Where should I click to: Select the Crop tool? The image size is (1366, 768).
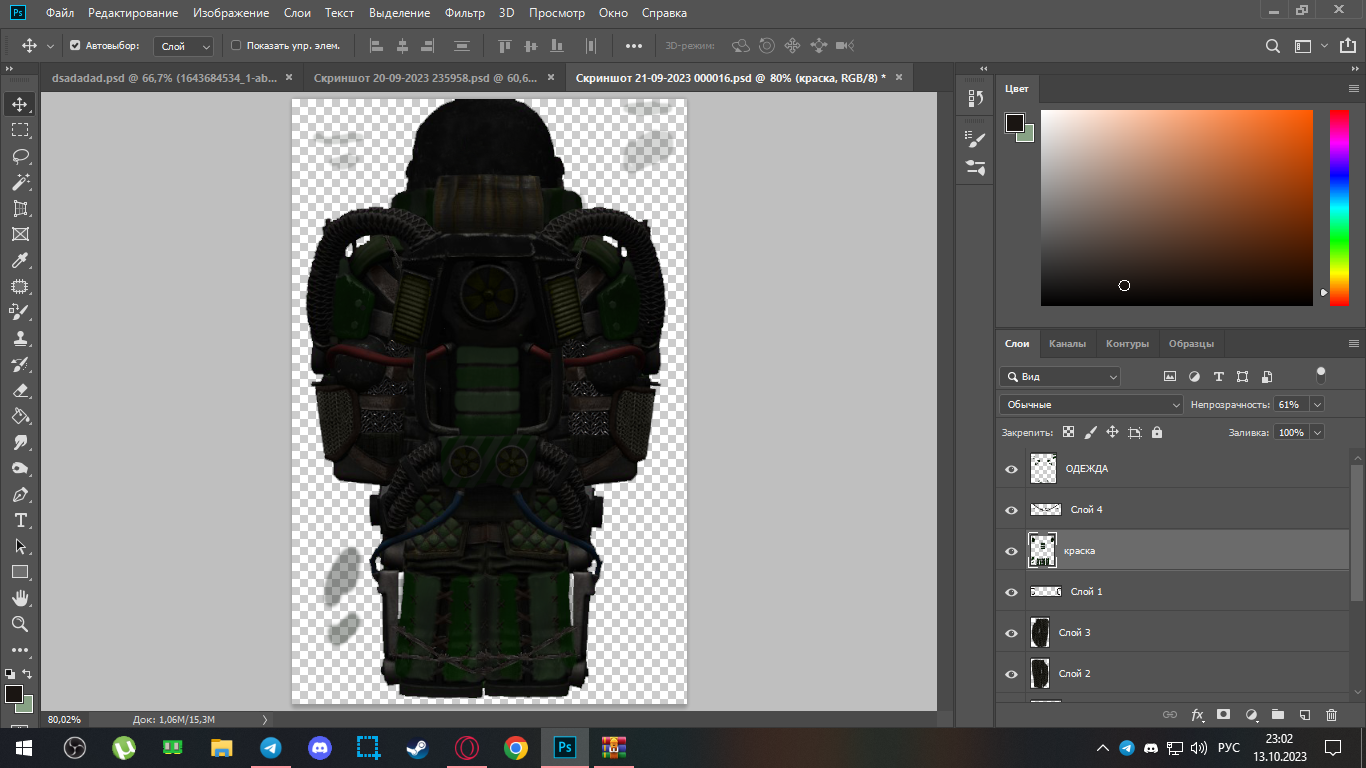click(x=20, y=208)
